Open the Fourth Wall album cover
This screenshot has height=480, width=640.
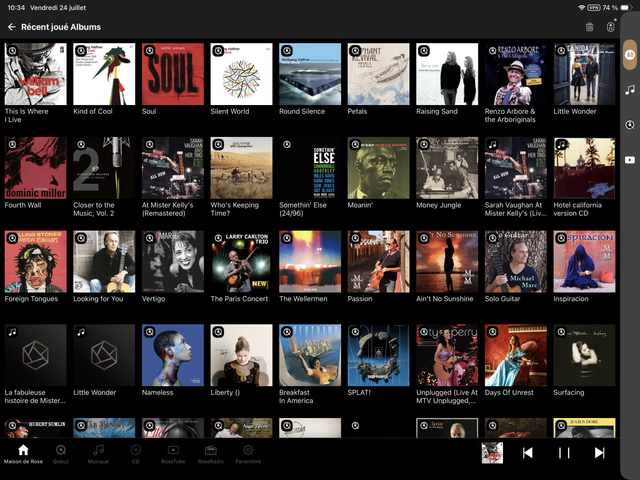36,168
